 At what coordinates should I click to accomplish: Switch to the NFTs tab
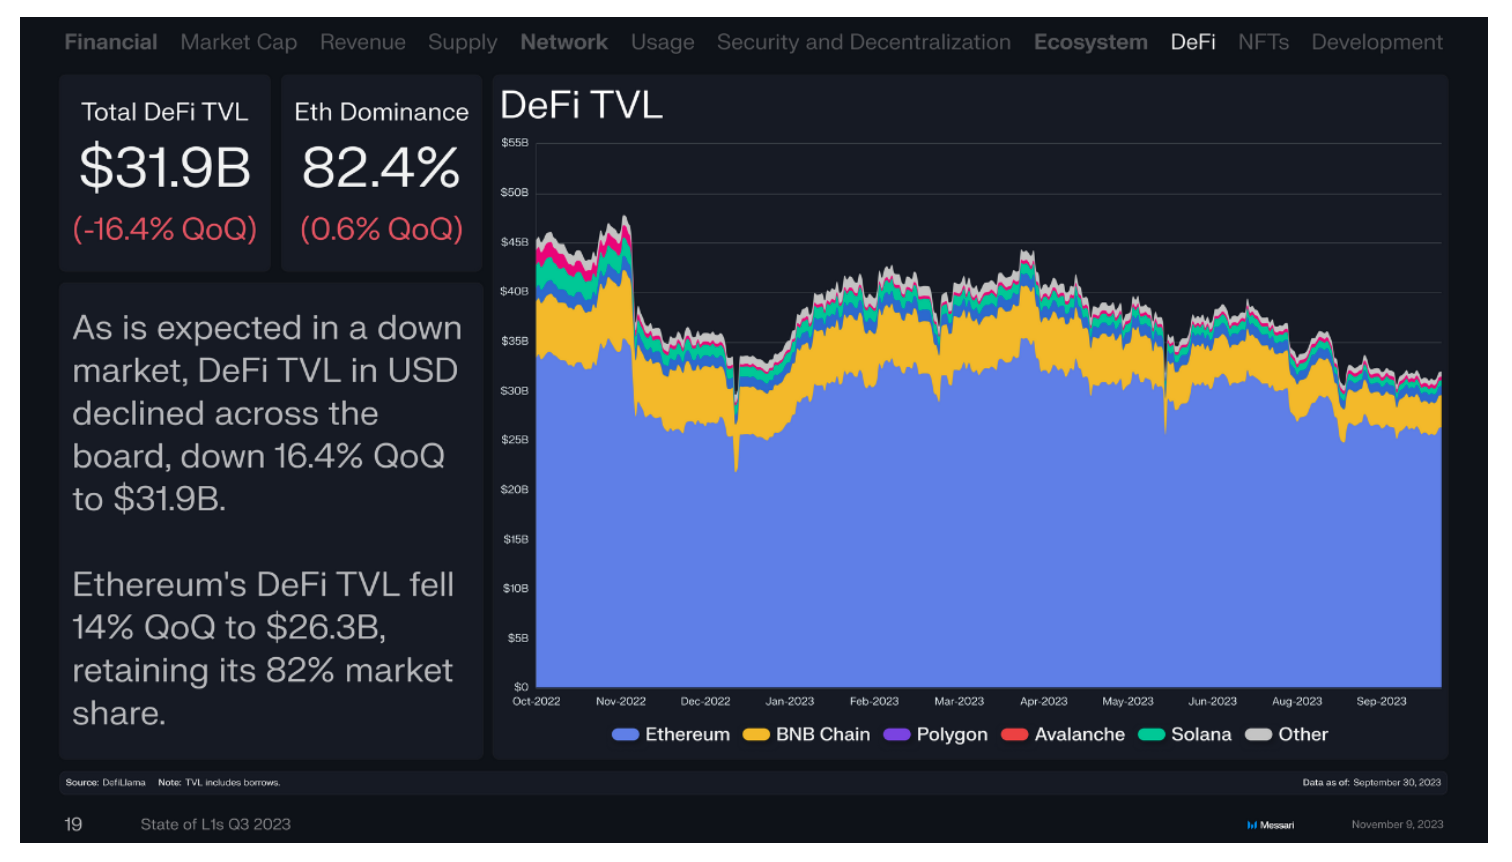coord(1264,42)
